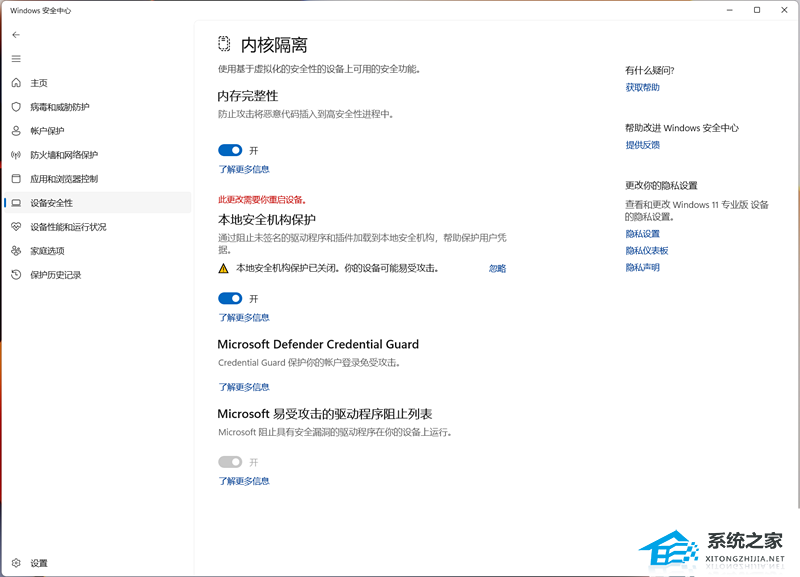Close the Windows 安全中心 window
This screenshot has height=577, width=800.
784,10
